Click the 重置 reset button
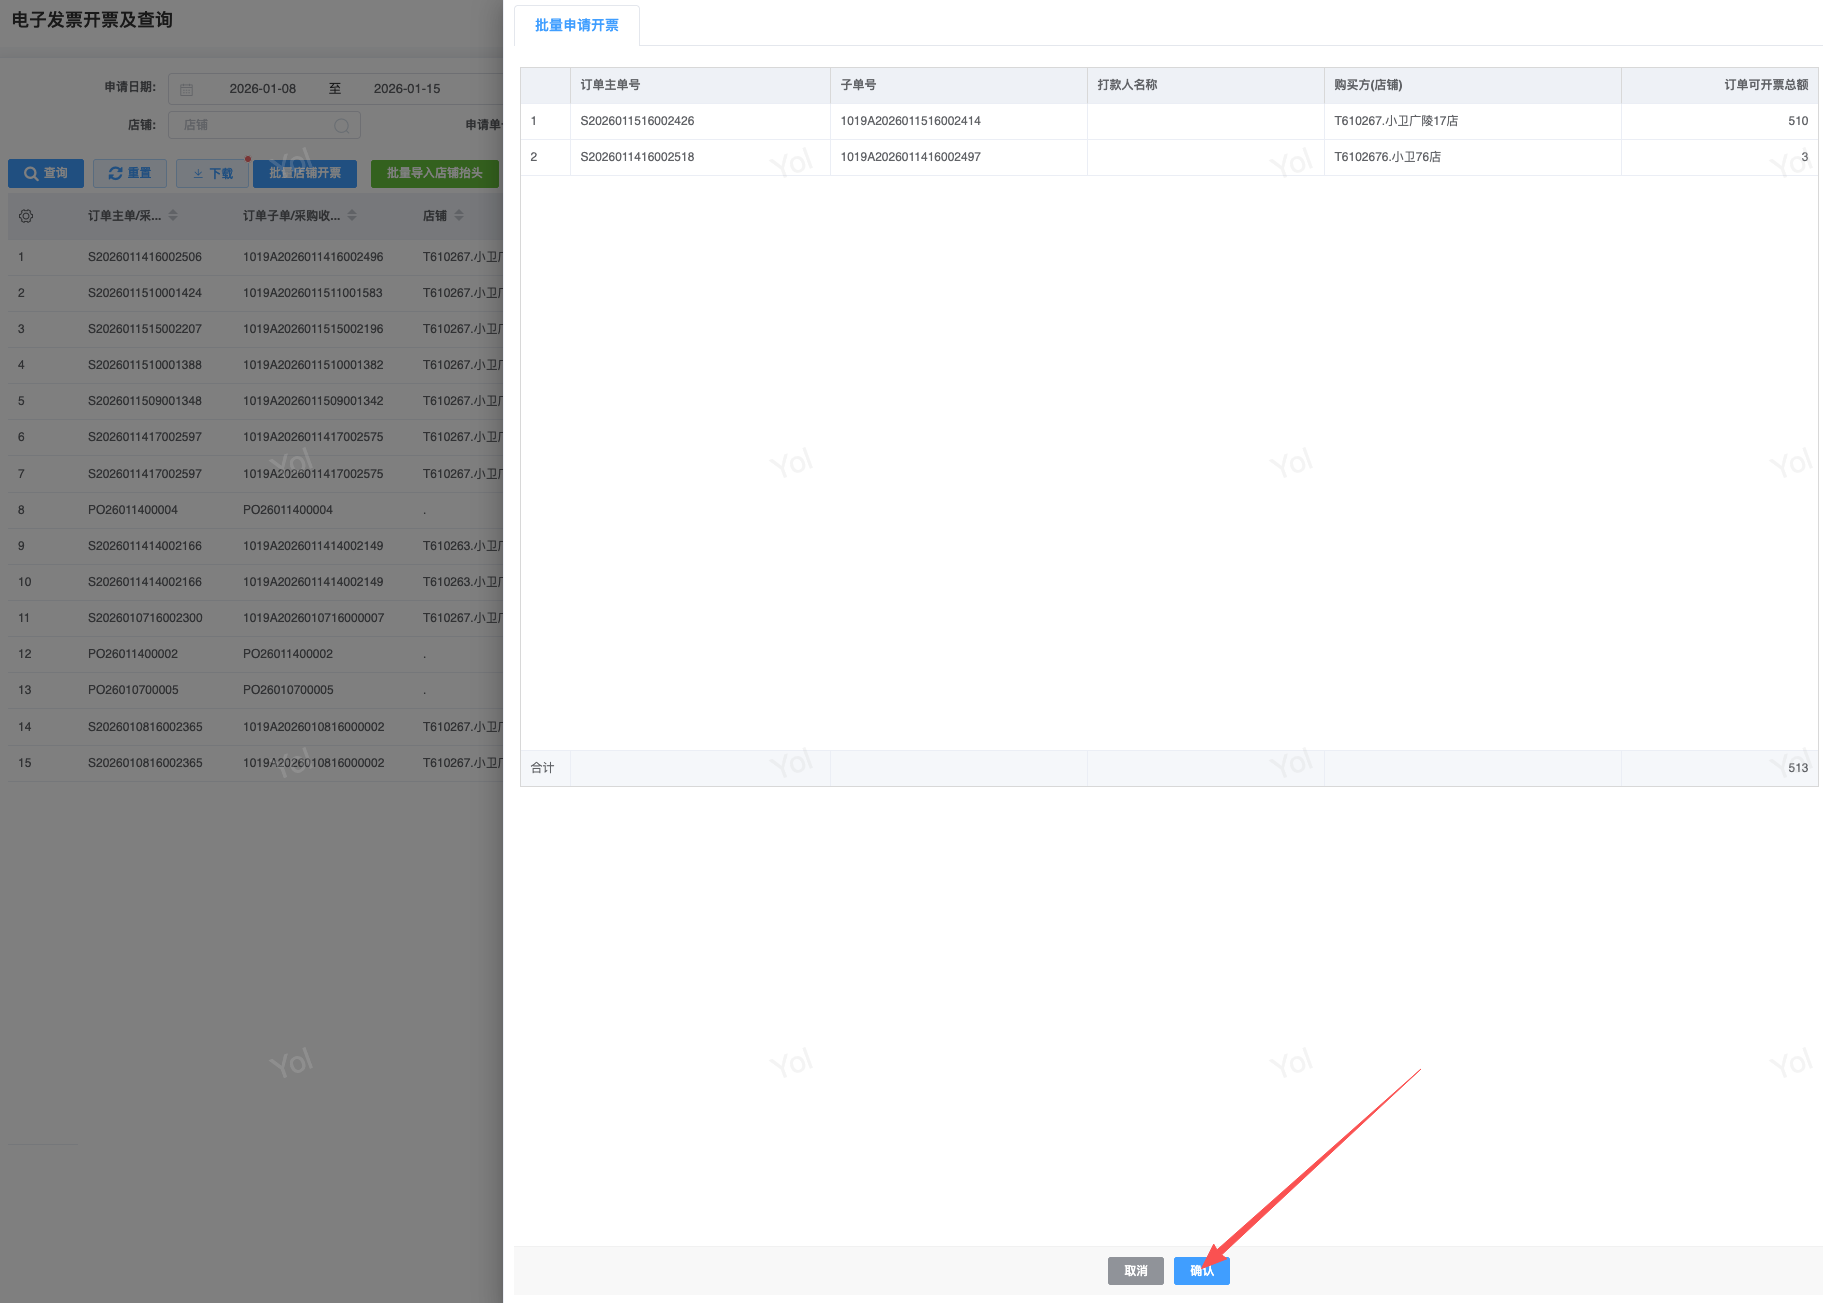Image resolution: width=1823 pixels, height=1303 pixels. (x=130, y=173)
